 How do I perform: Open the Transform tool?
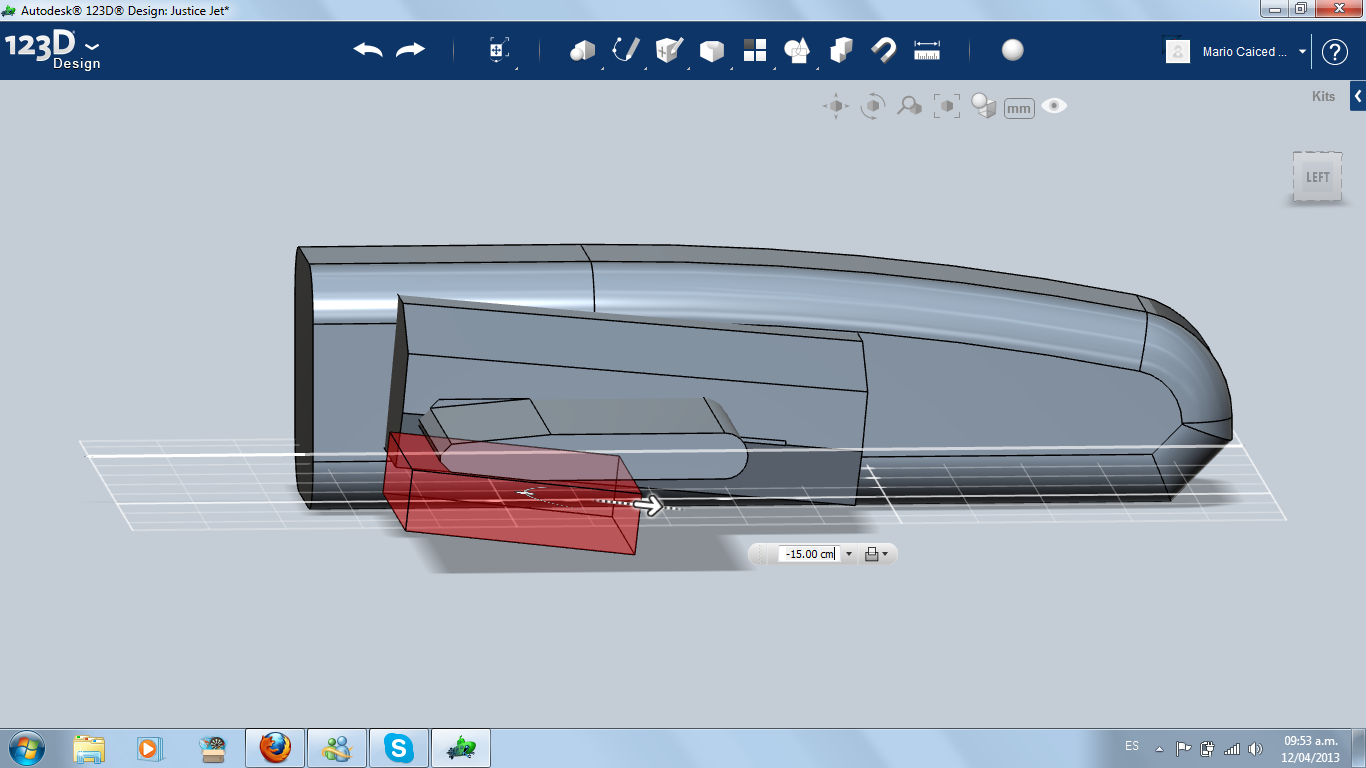tap(499, 50)
